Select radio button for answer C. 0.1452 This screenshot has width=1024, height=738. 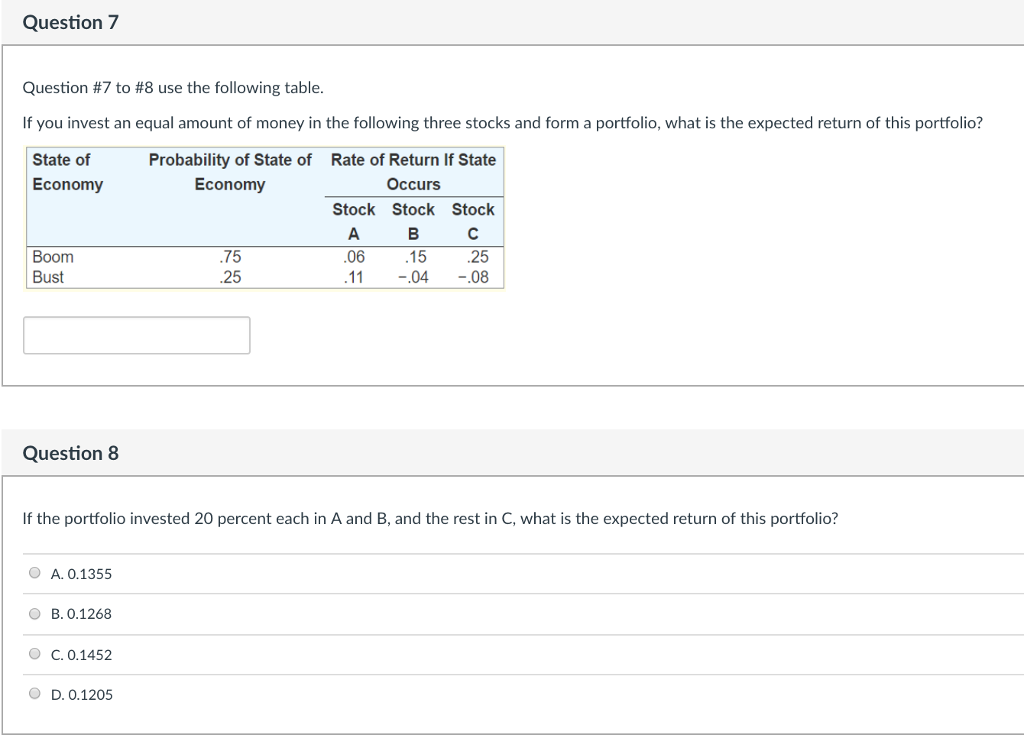pyautogui.click(x=34, y=654)
